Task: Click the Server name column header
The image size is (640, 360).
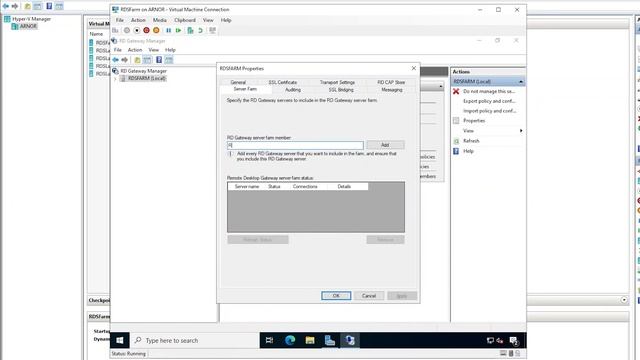Action: pyautogui.click(x=247, y=187)
